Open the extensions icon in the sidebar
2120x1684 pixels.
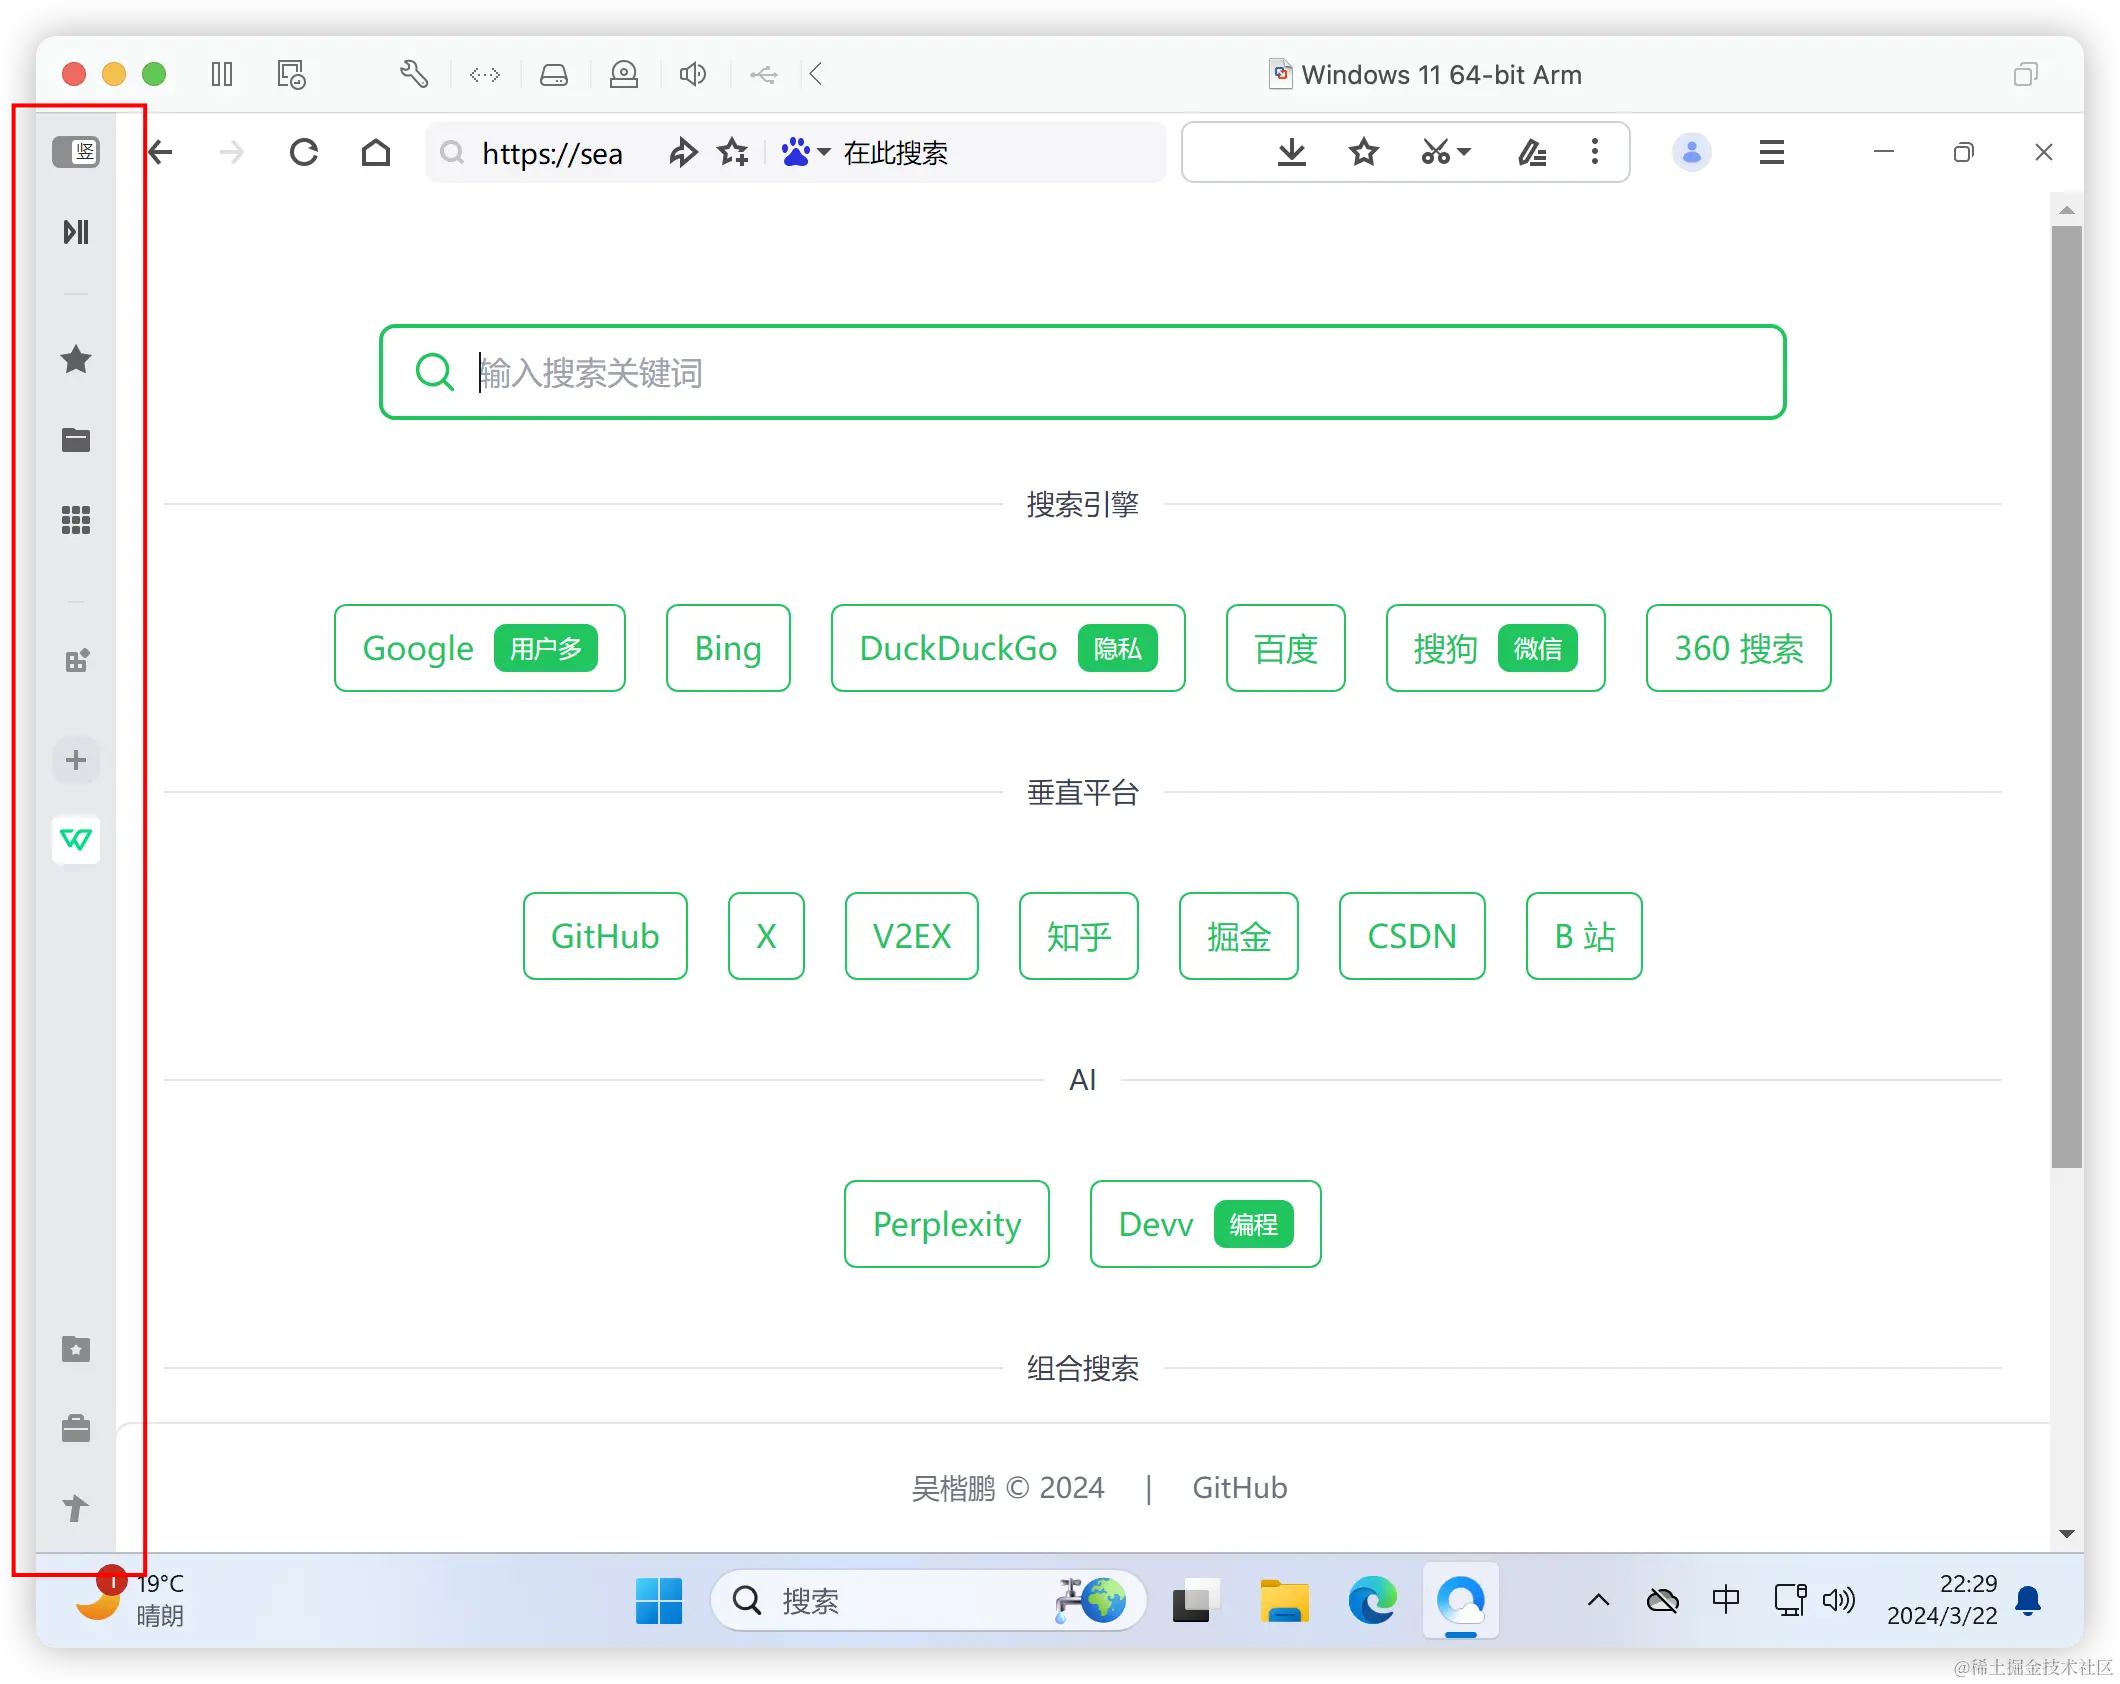point(76,661)
